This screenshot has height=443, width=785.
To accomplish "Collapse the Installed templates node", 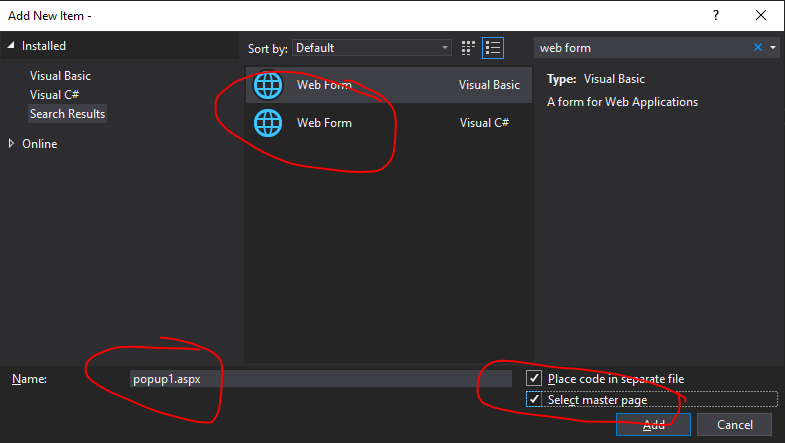I will (11, 46).
